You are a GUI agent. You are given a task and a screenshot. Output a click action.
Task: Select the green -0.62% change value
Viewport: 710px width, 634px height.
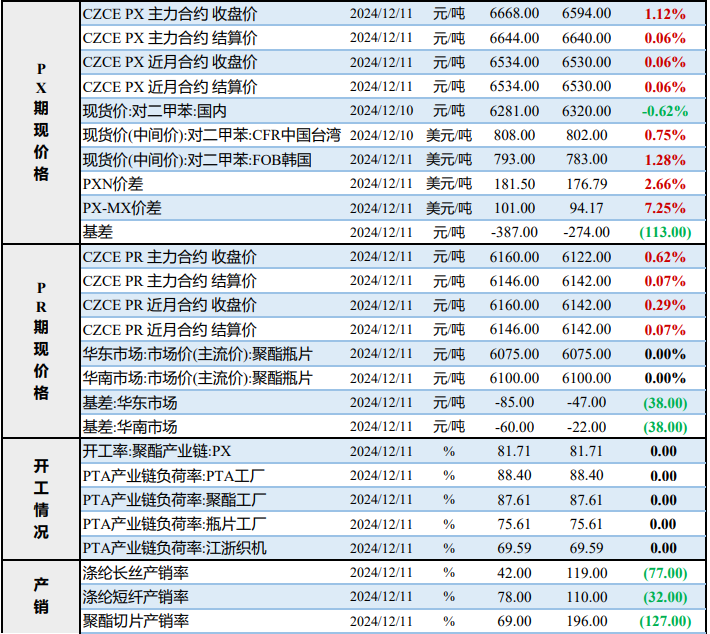[x=665, y=111]
